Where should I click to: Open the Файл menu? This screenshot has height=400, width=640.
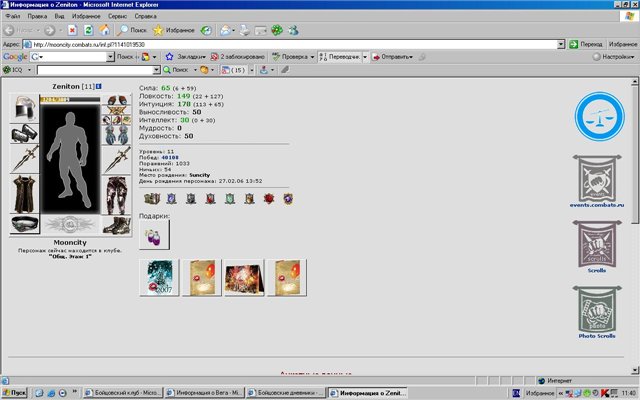pos(13,16)
